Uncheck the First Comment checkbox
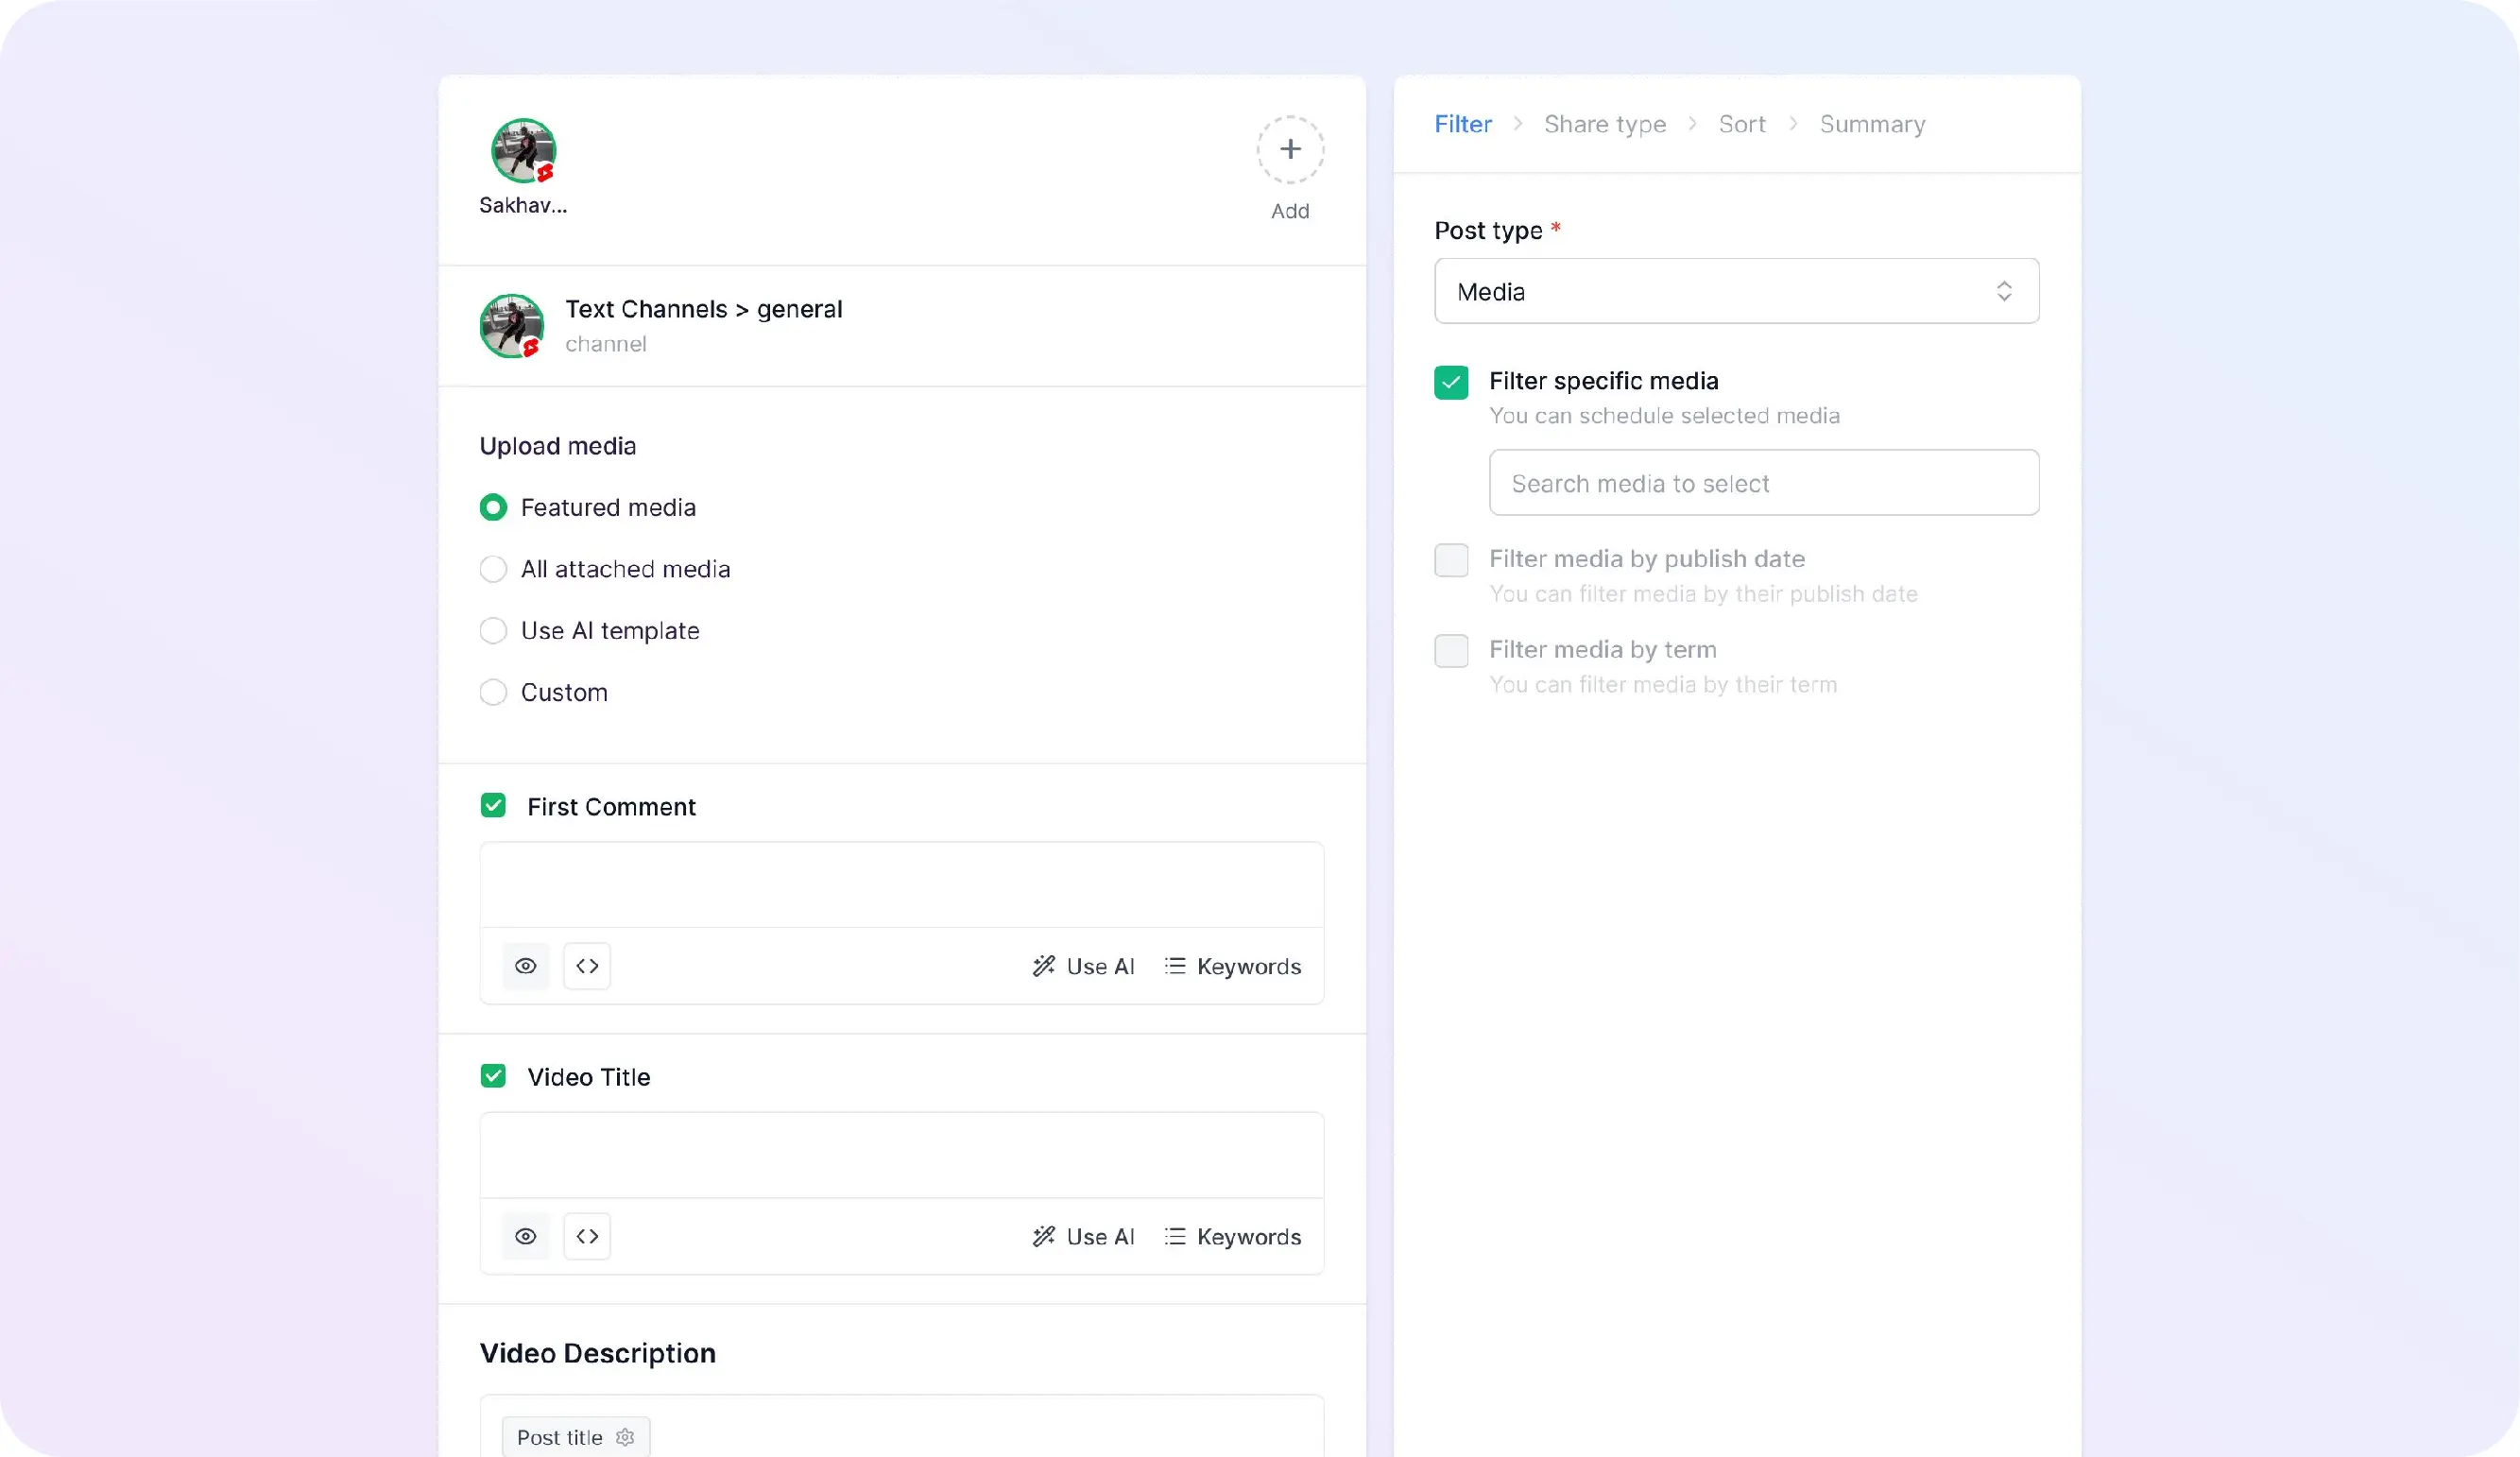 tap(493, 806)
